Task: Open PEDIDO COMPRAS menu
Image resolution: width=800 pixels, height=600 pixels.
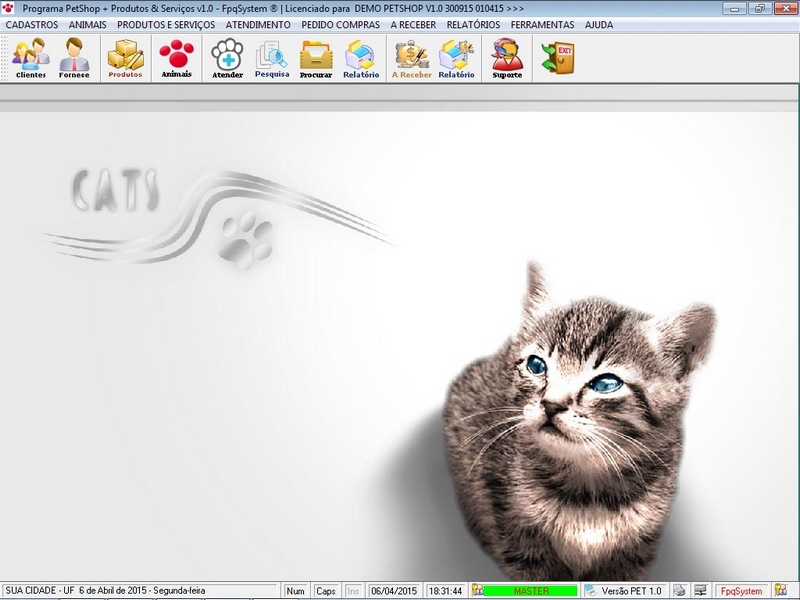Action: coord(341,24)
